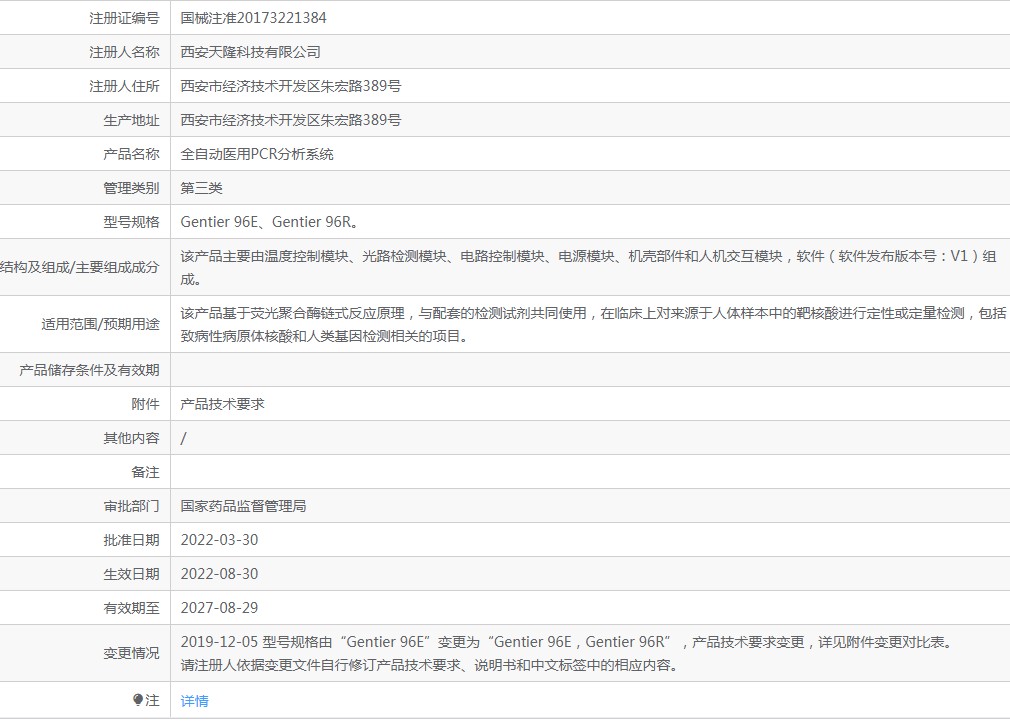Select registration number 国械注准20173221384
The height and width of the screenshot is (726, 1010).
[x=253, y=18]
